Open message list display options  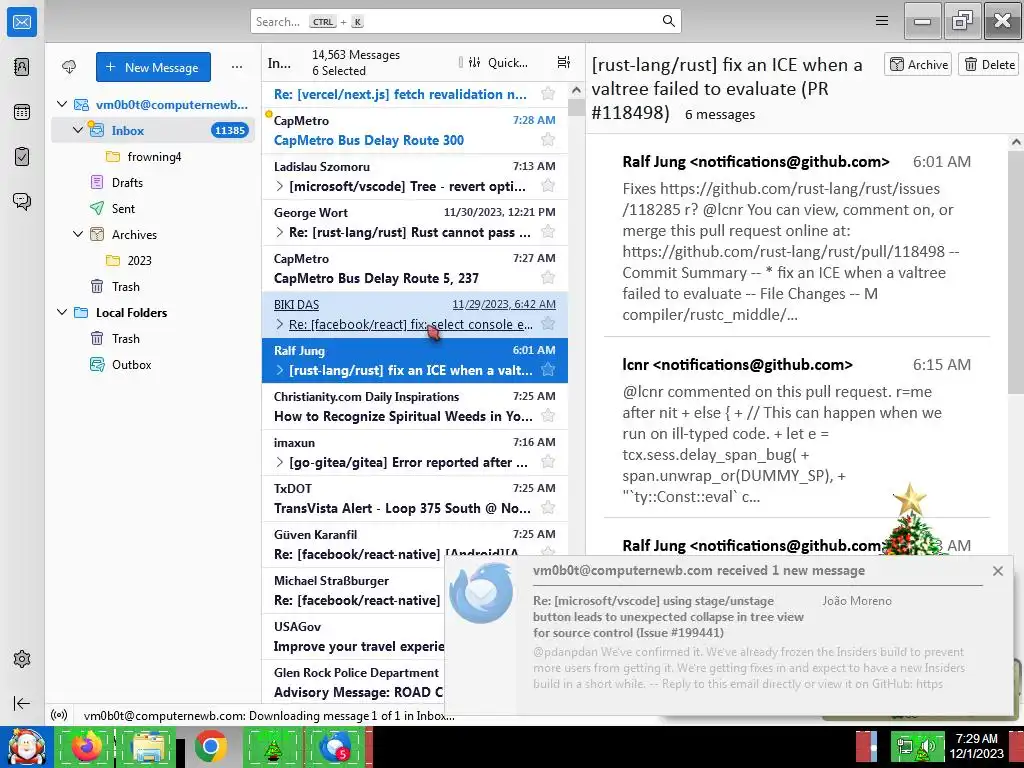[x=564, y=62]
